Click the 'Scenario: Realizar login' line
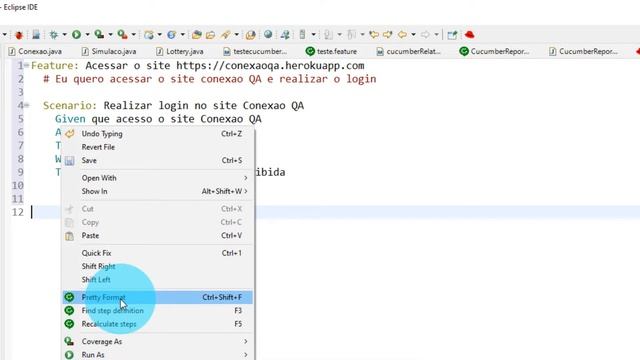The width and height of the screenshot is (640, 360). pyautogui.click(x=173, y=105)
